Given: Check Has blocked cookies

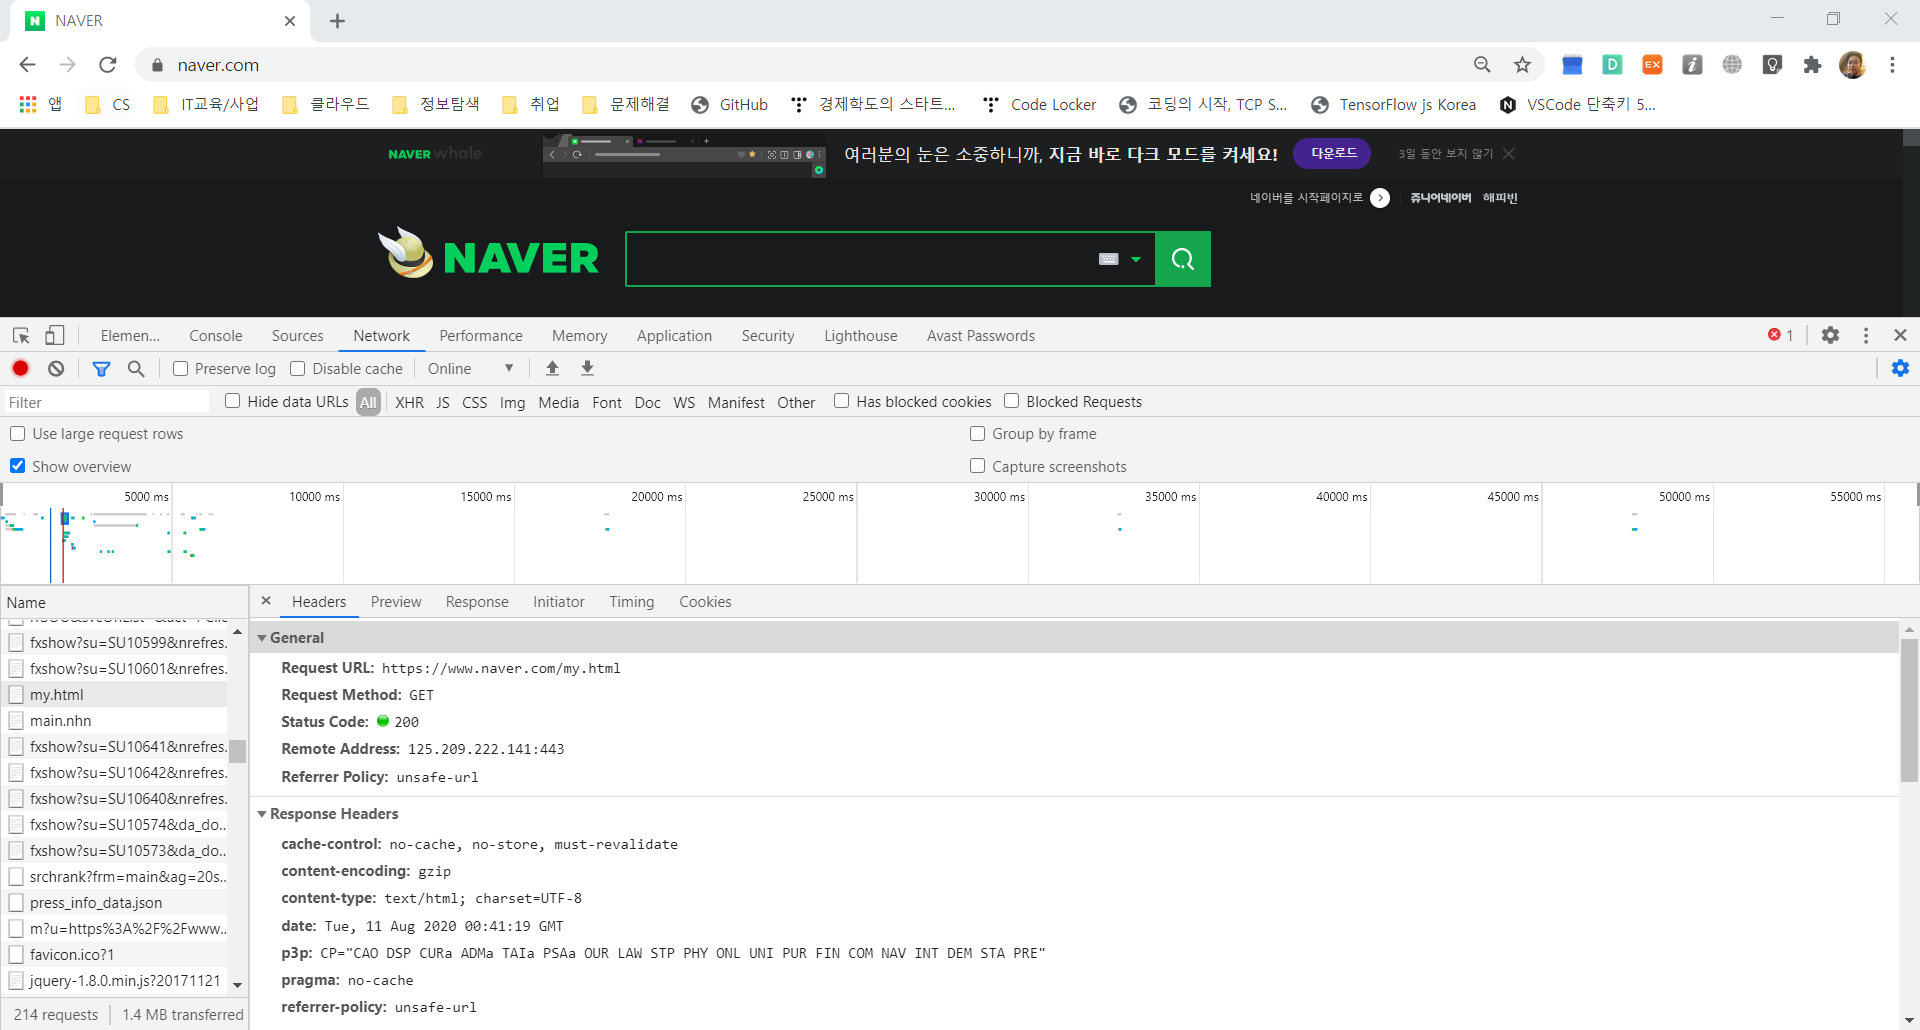Looking at the screenshot, I should click(841, 401).
